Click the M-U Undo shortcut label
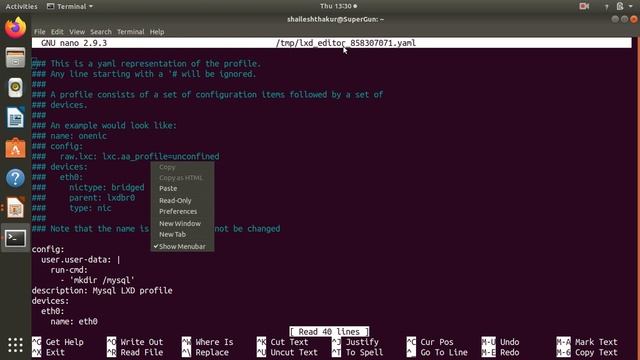Viewport: 640px width, 360px height. pyautogui.click(x=500, y=342)
